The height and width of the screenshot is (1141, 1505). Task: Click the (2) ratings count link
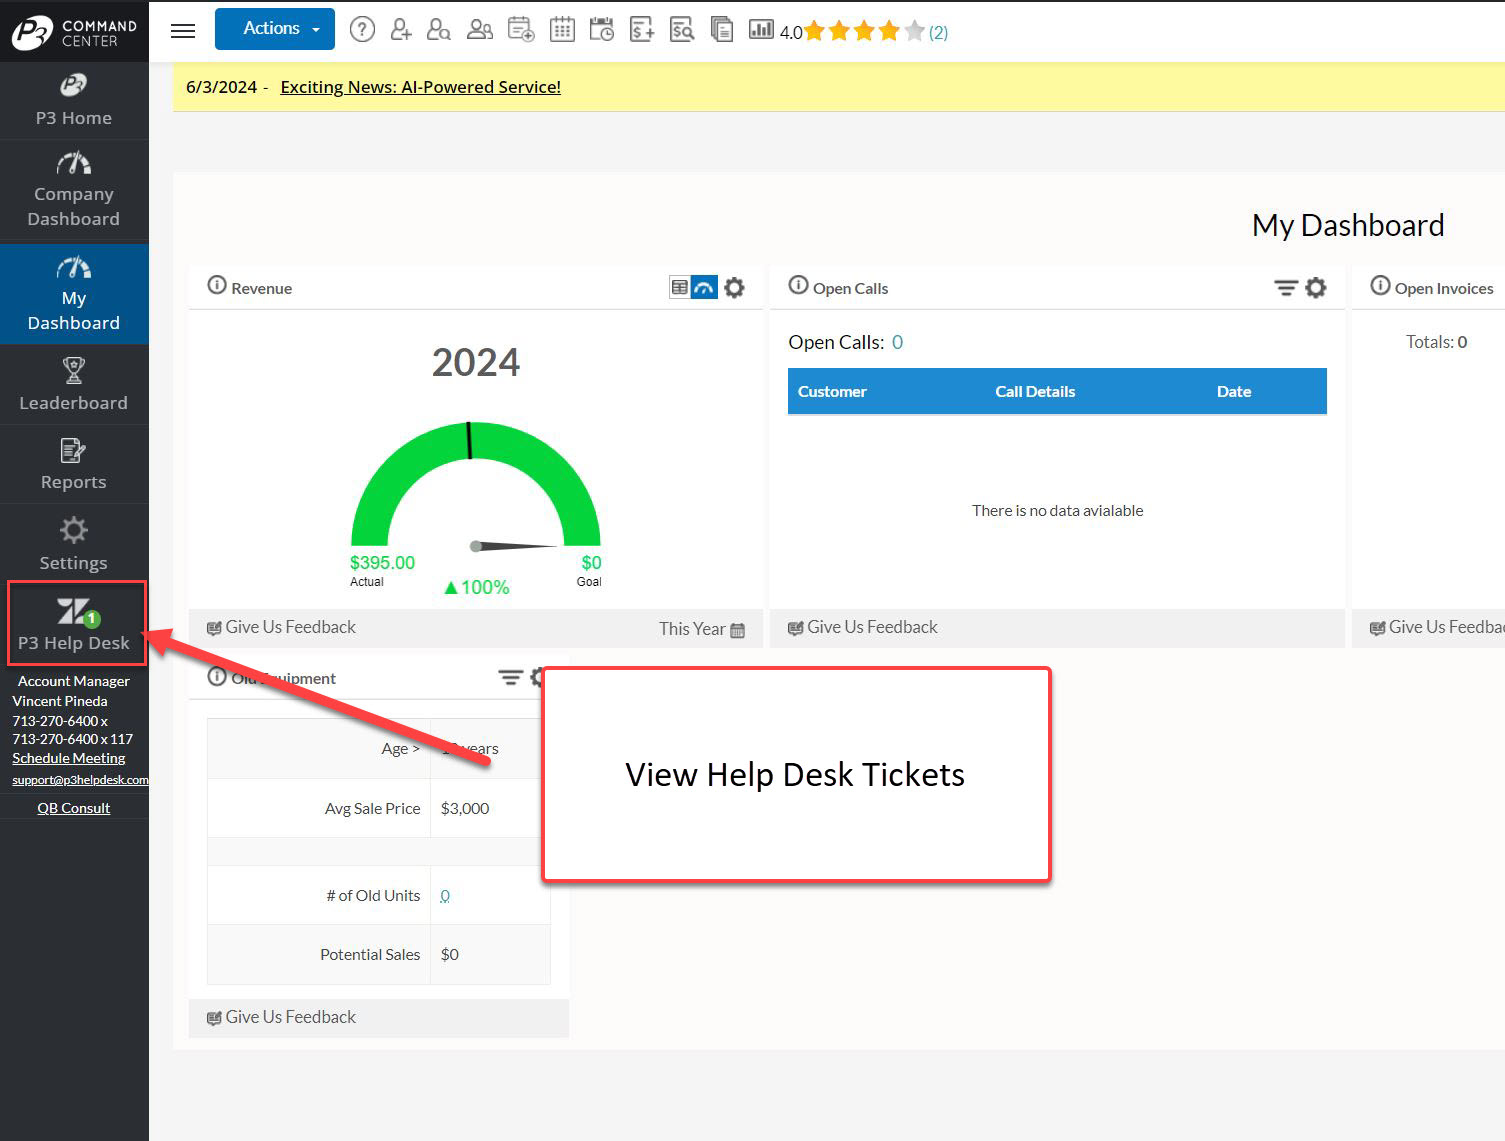[x=938, y=32]
